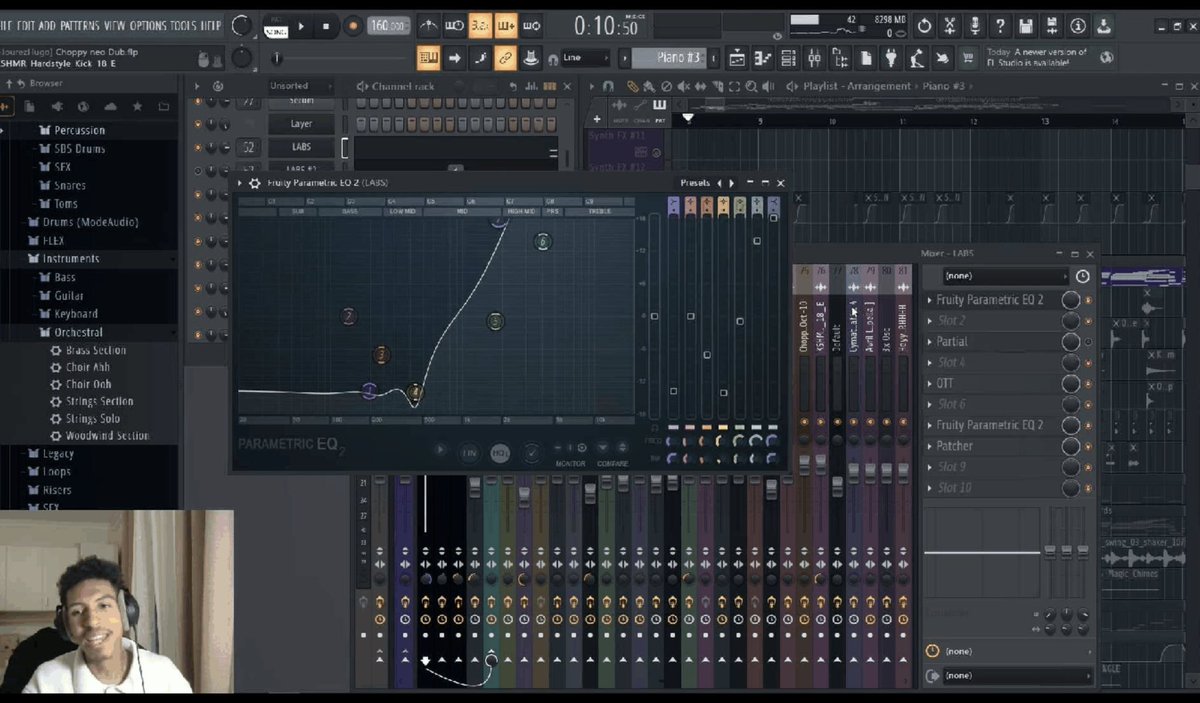The height and width of the screenshot is (703, 1200).
Task: Click the Layer channel button in the Channel rack
Action: [301, 124]
